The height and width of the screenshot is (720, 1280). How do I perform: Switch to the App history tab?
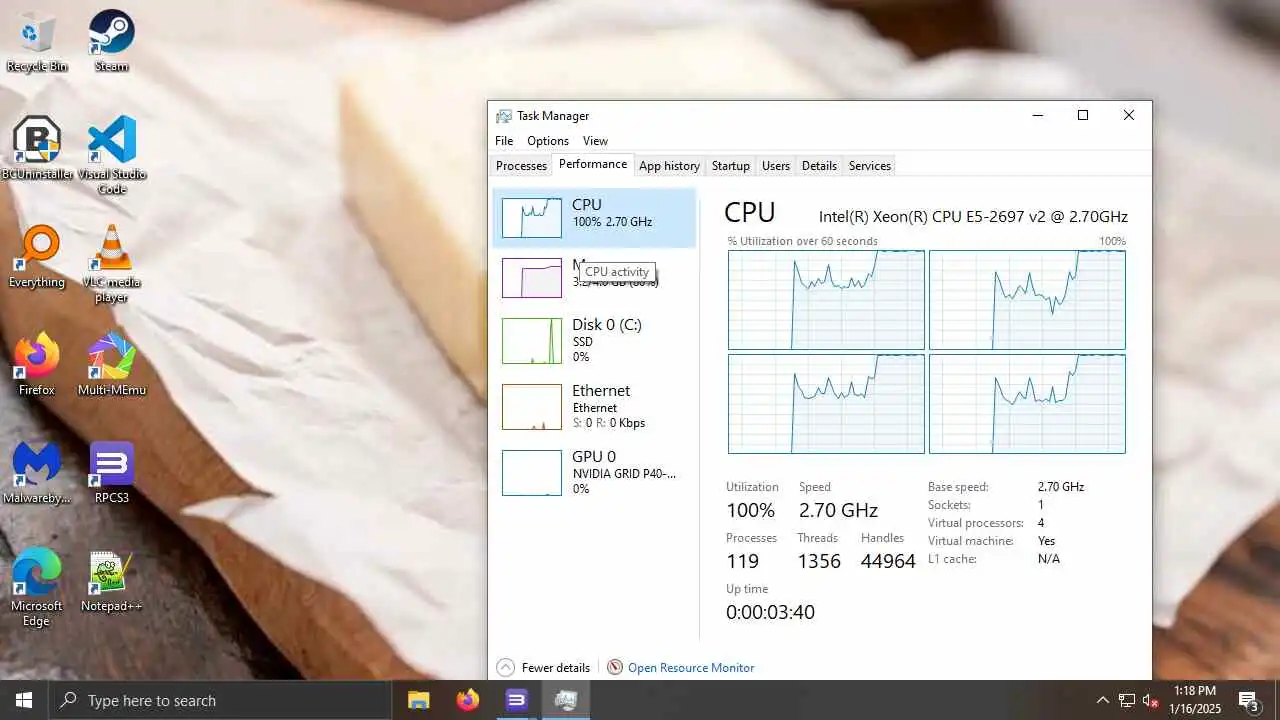point(669,166)
